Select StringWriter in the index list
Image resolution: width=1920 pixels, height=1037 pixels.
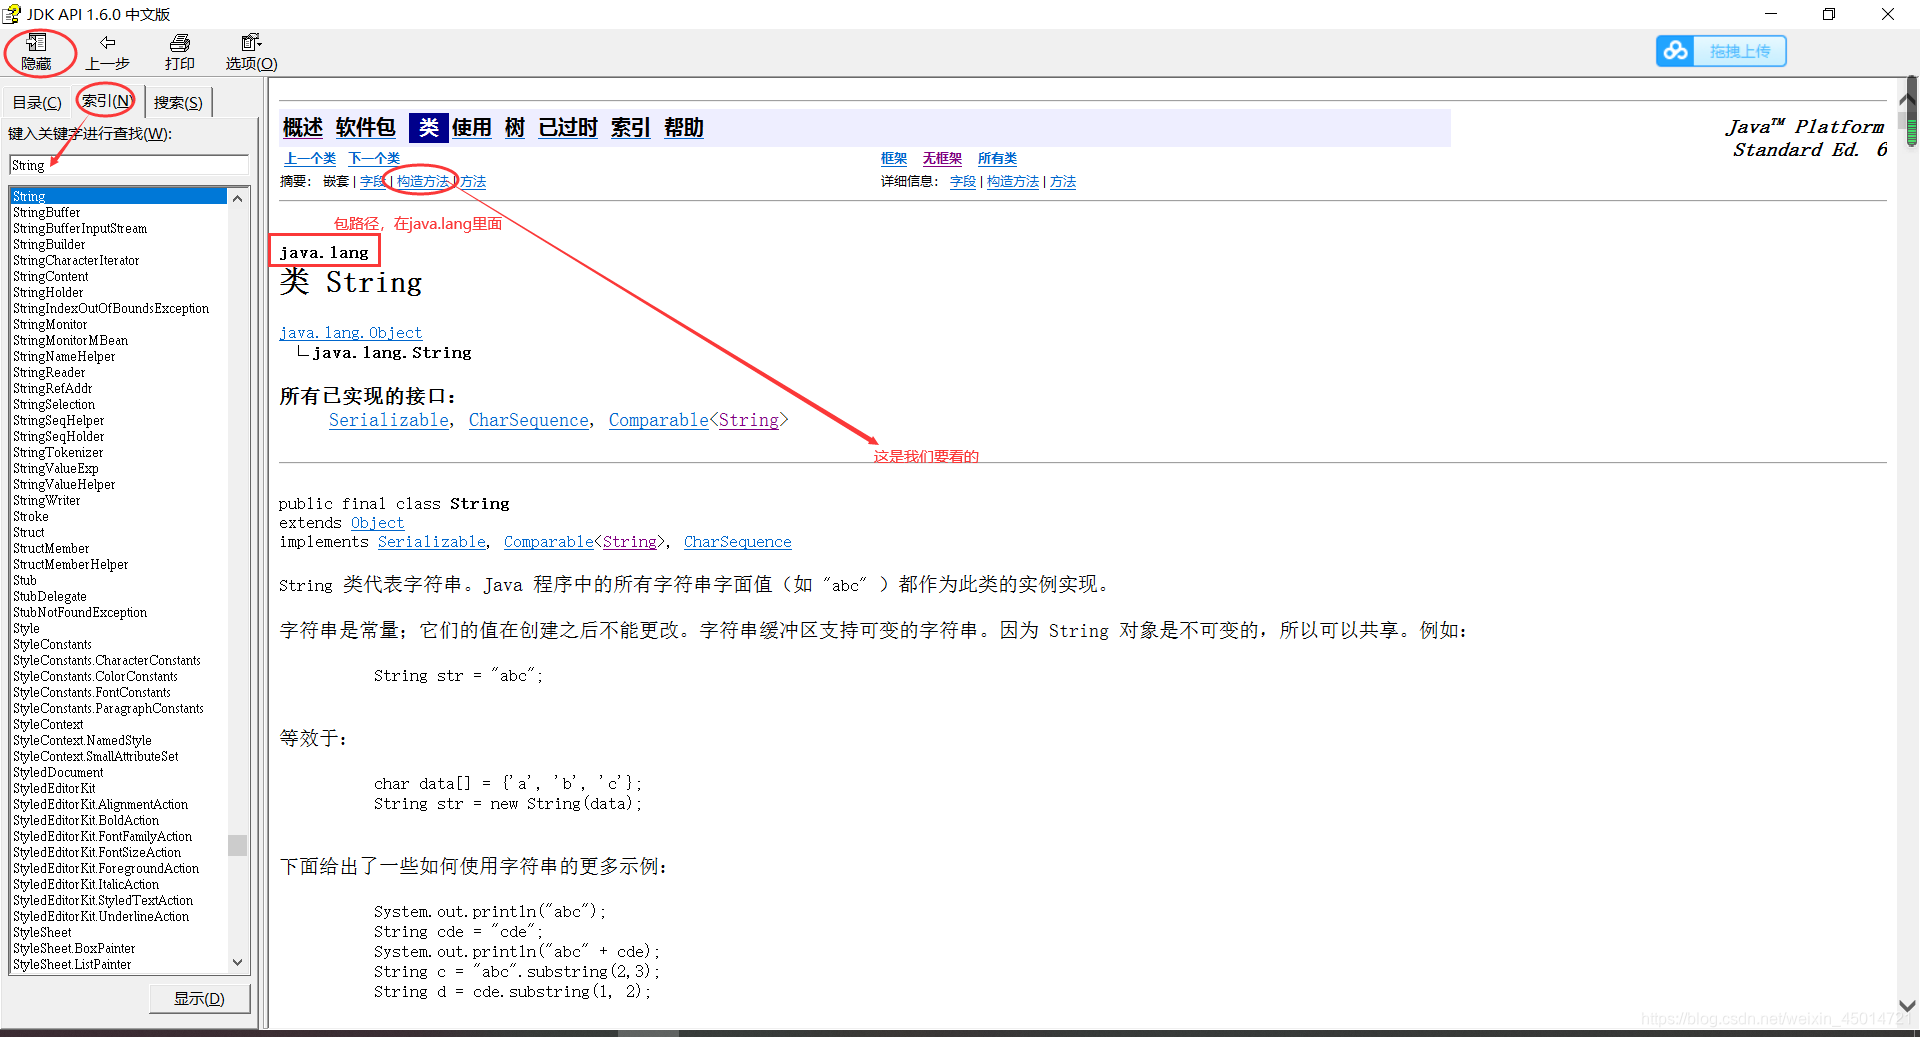pyautogui.click(x=47, y=500)
